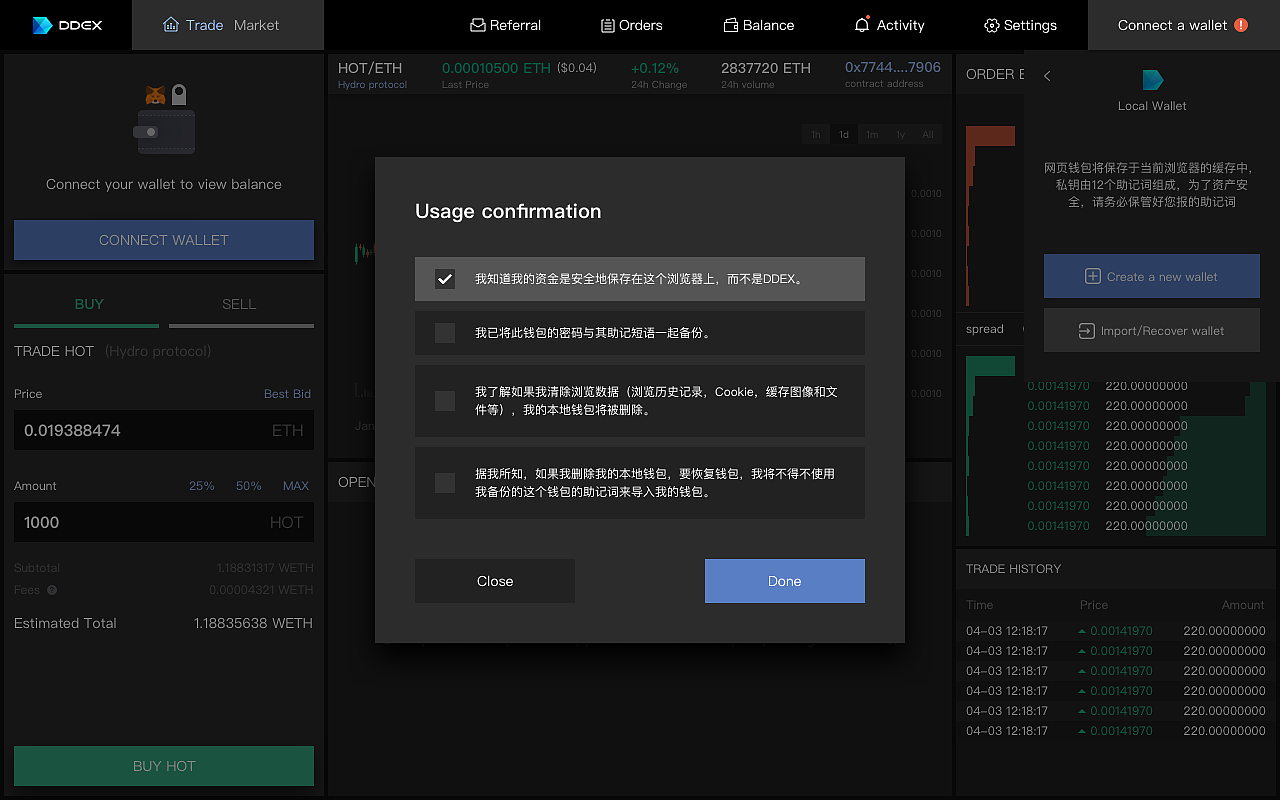Collapse the wallet panel using the back chevron
This screenshot has height=800, width=1280.
1046,75
